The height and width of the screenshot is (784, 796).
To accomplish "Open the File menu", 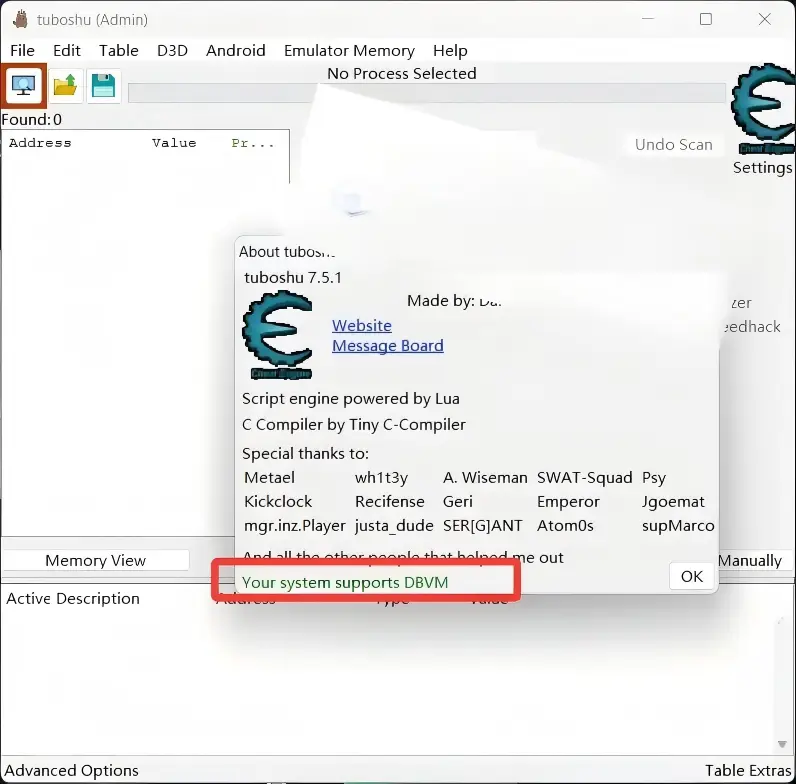I will coord(22,51).
